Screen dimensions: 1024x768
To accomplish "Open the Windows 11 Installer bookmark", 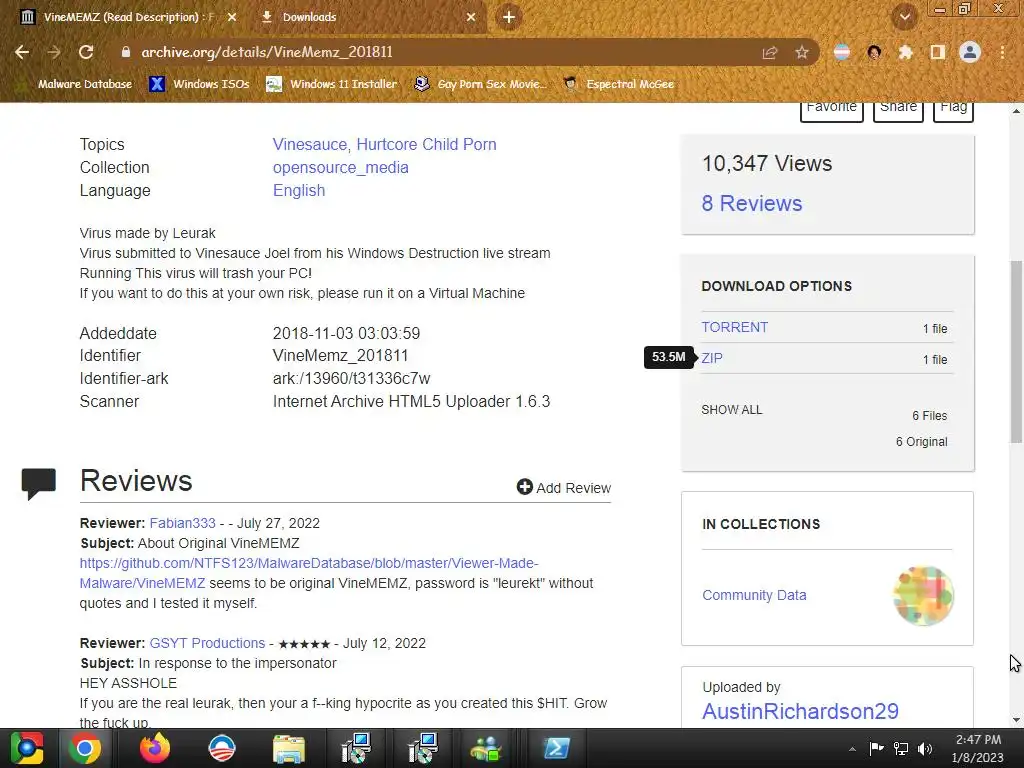I will 332,84.
